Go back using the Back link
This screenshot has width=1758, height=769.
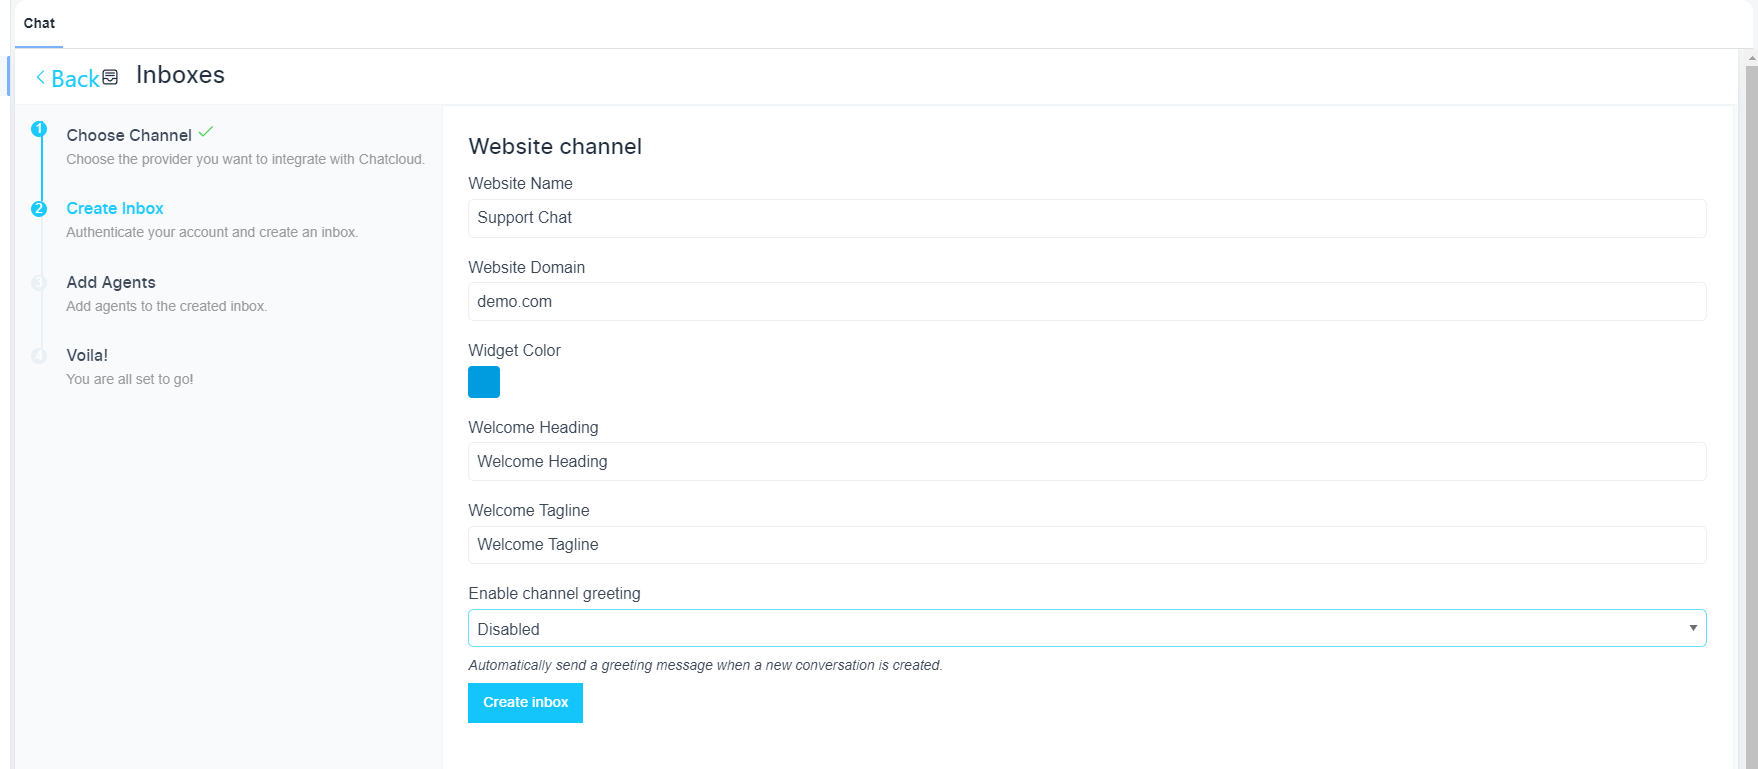[68, 79]
